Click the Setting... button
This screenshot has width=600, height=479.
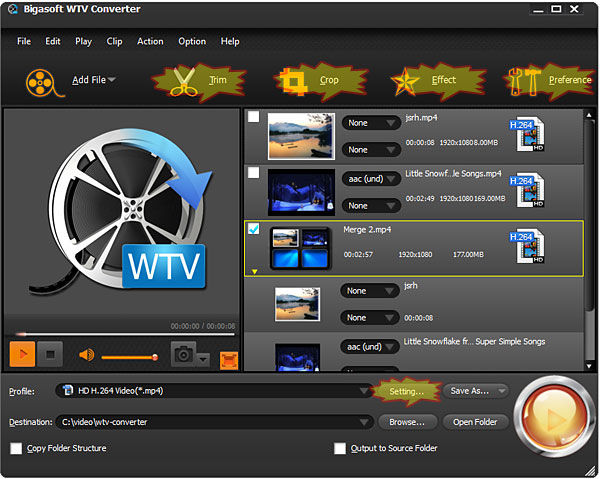click(406, 391)
